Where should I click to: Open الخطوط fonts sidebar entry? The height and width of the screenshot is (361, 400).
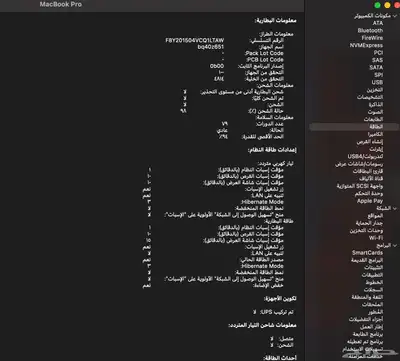point(374,282)
